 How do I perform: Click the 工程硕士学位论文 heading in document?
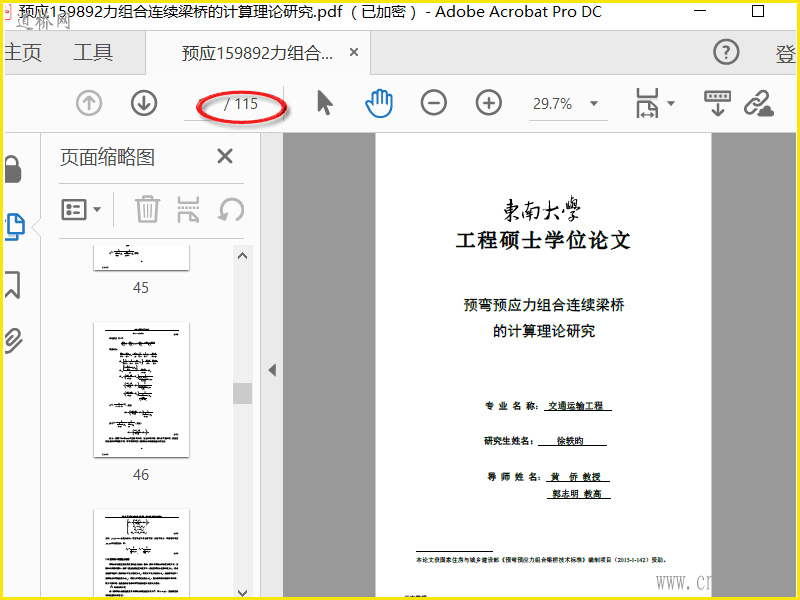coord(543,241)
